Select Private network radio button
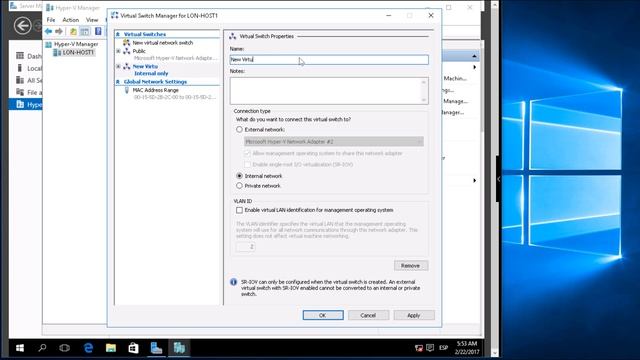This screenshot has width=640, height=360. click(240, 186)
